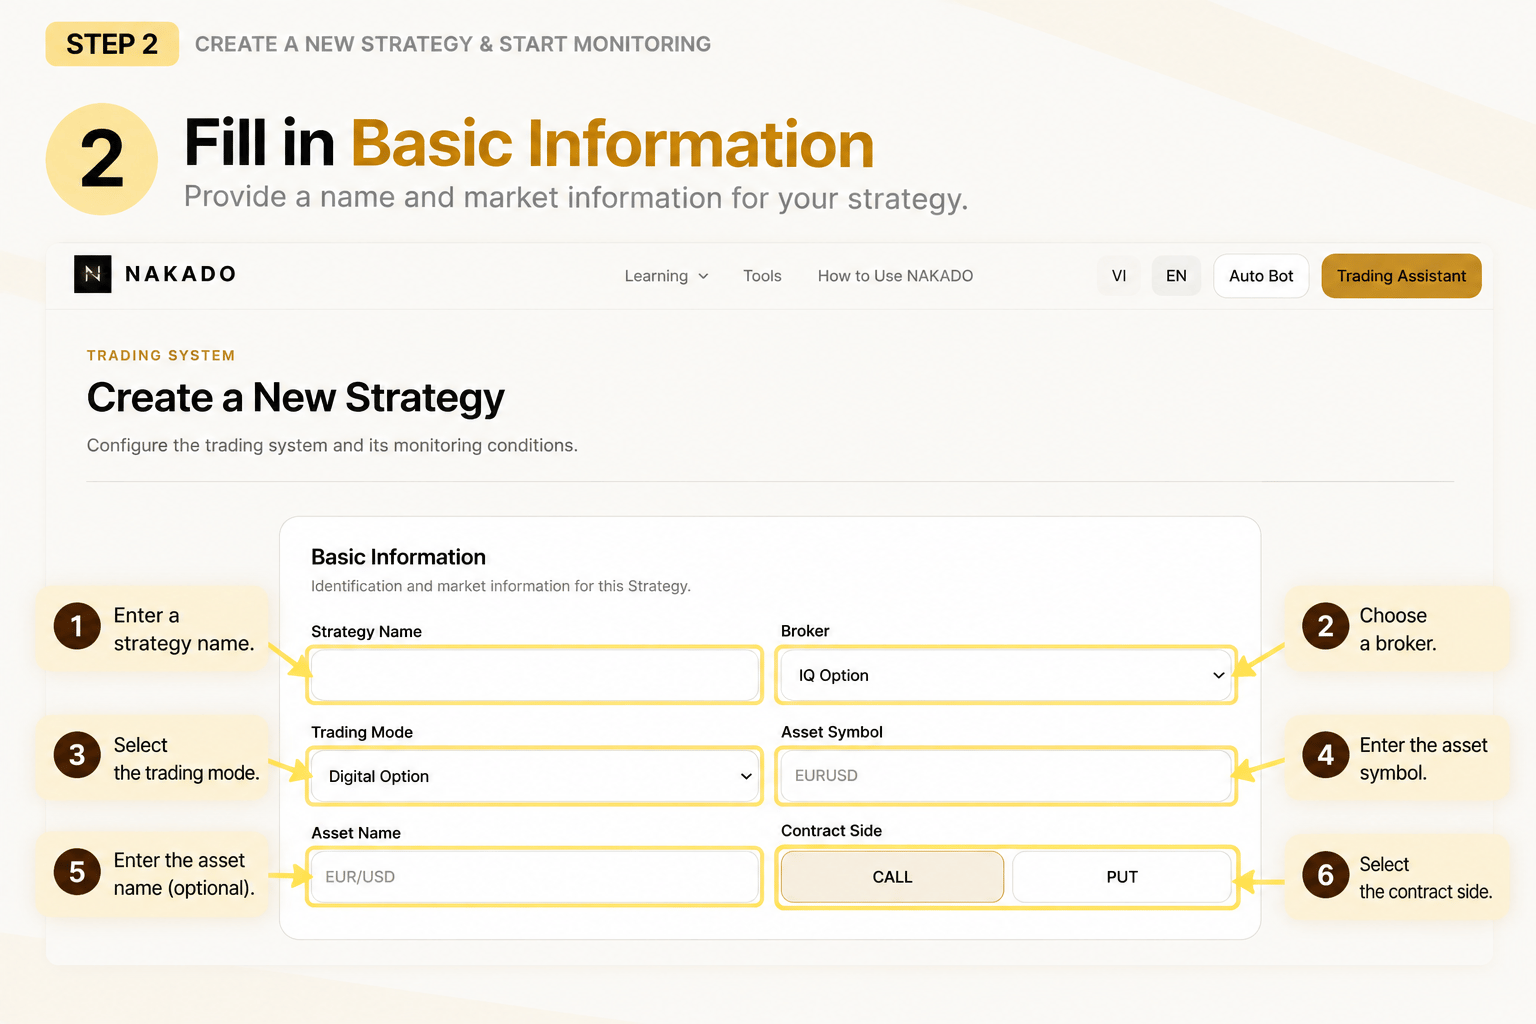Click the "Strategy Name" field label
This screenshot has height=1024, width=1536.
click(366, 631)
